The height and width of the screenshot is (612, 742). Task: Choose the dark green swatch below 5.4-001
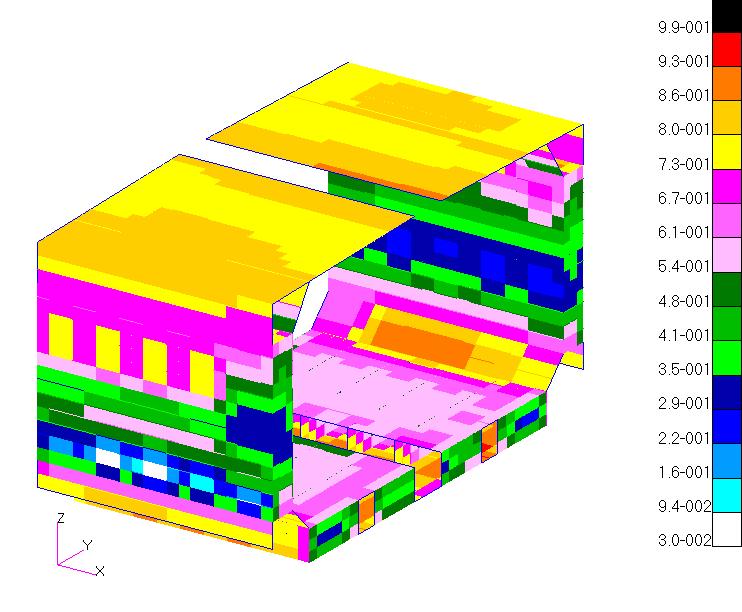tap(727, 284)
